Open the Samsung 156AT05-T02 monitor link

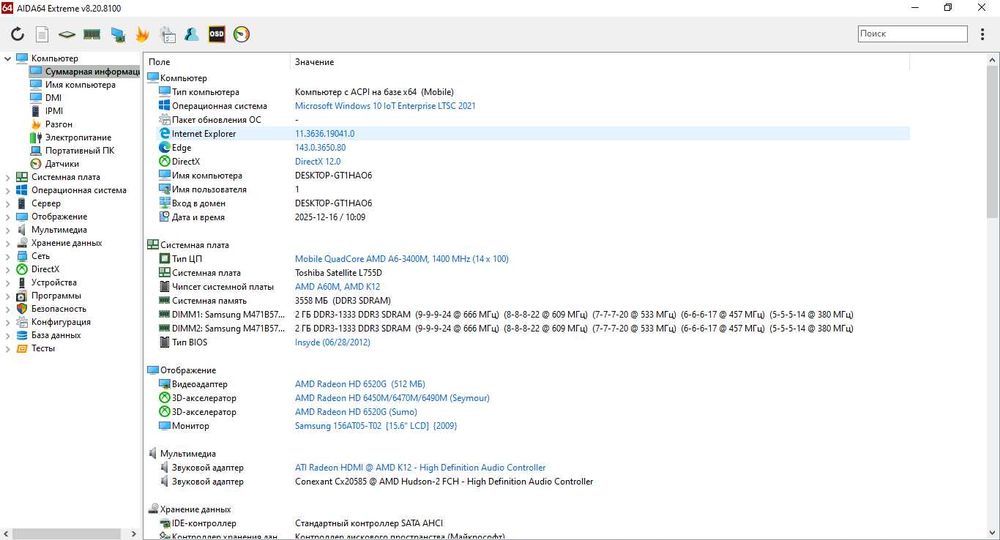tap(376, 426)
